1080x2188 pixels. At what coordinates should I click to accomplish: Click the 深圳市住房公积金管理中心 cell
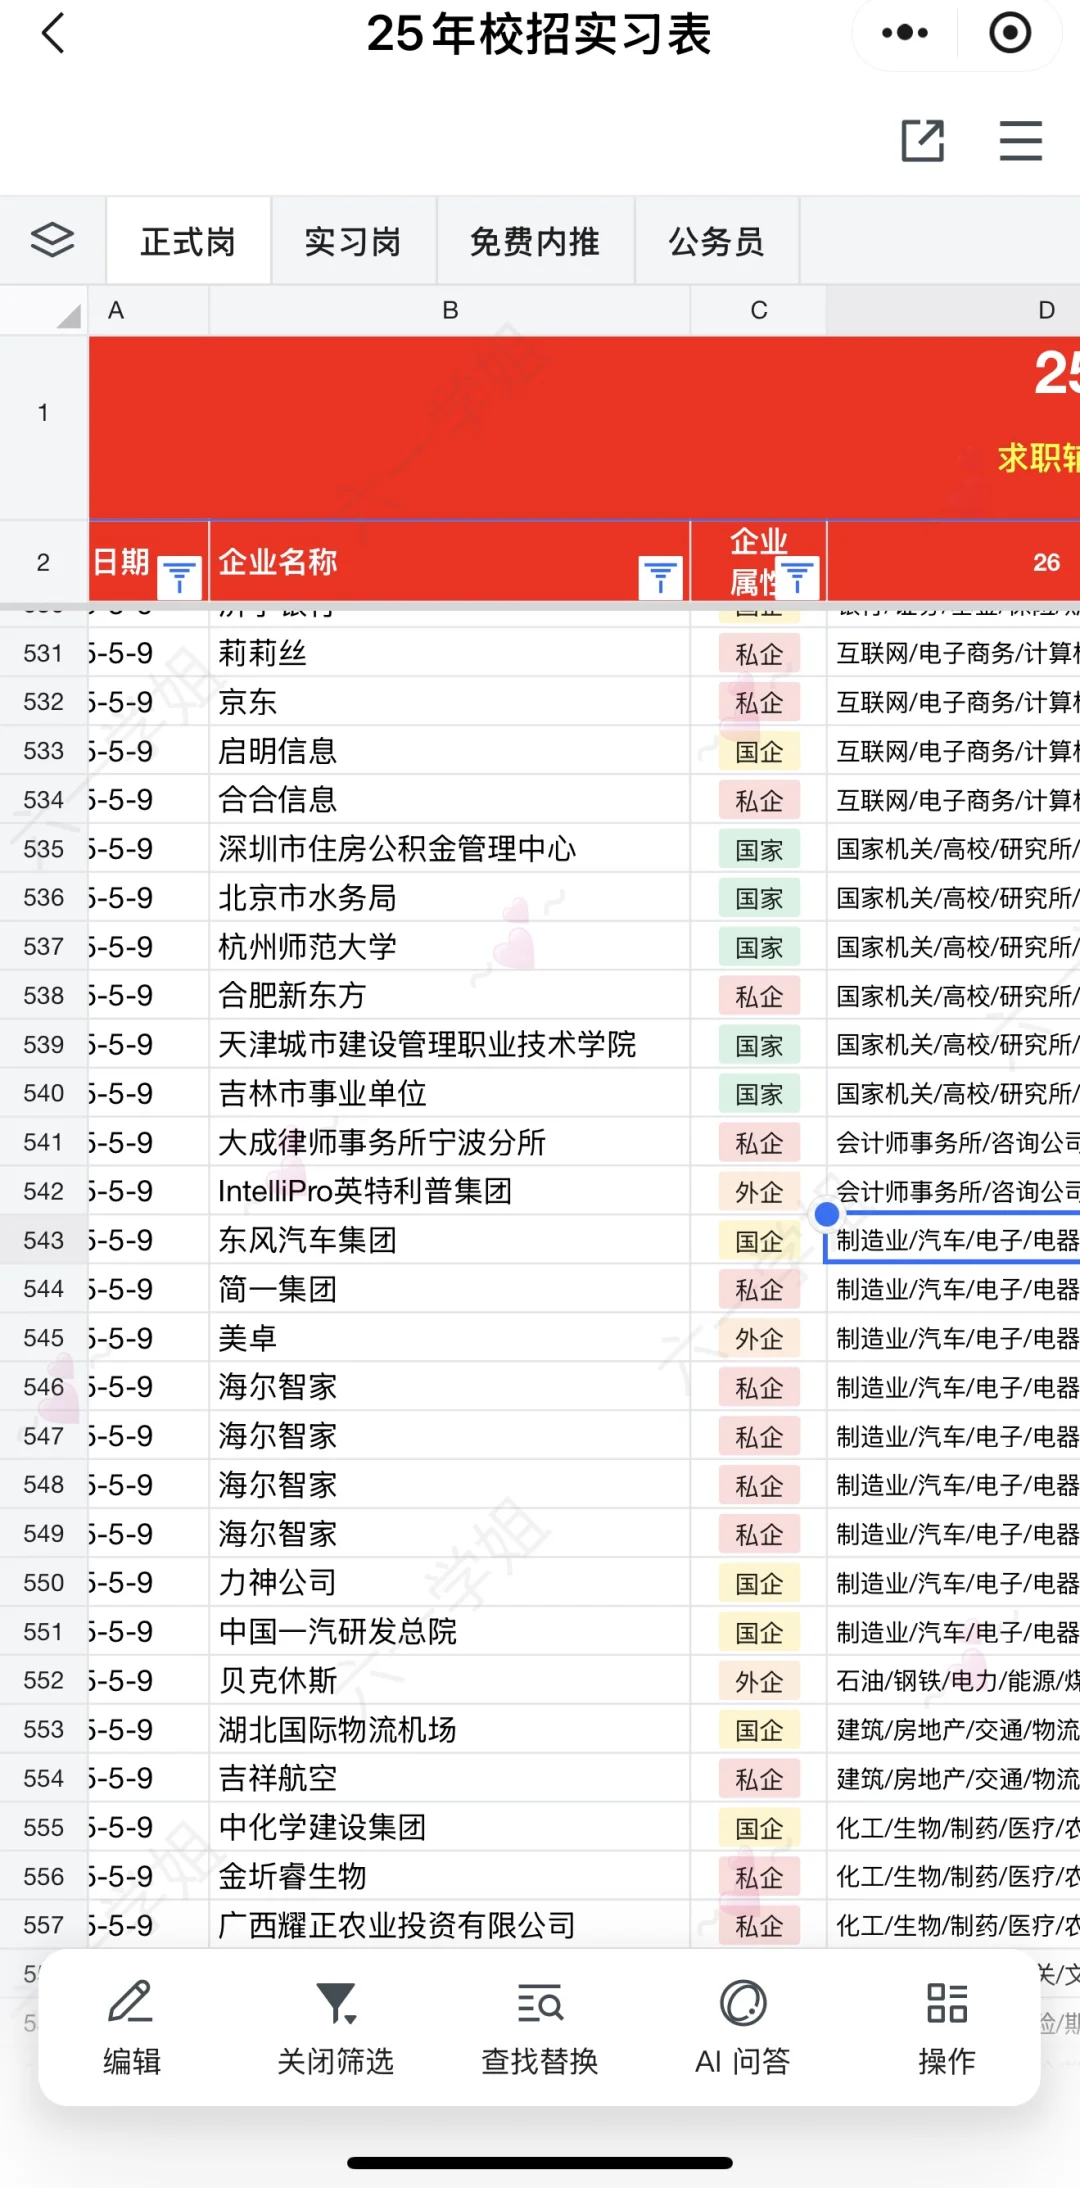click(x=450, y=849)
